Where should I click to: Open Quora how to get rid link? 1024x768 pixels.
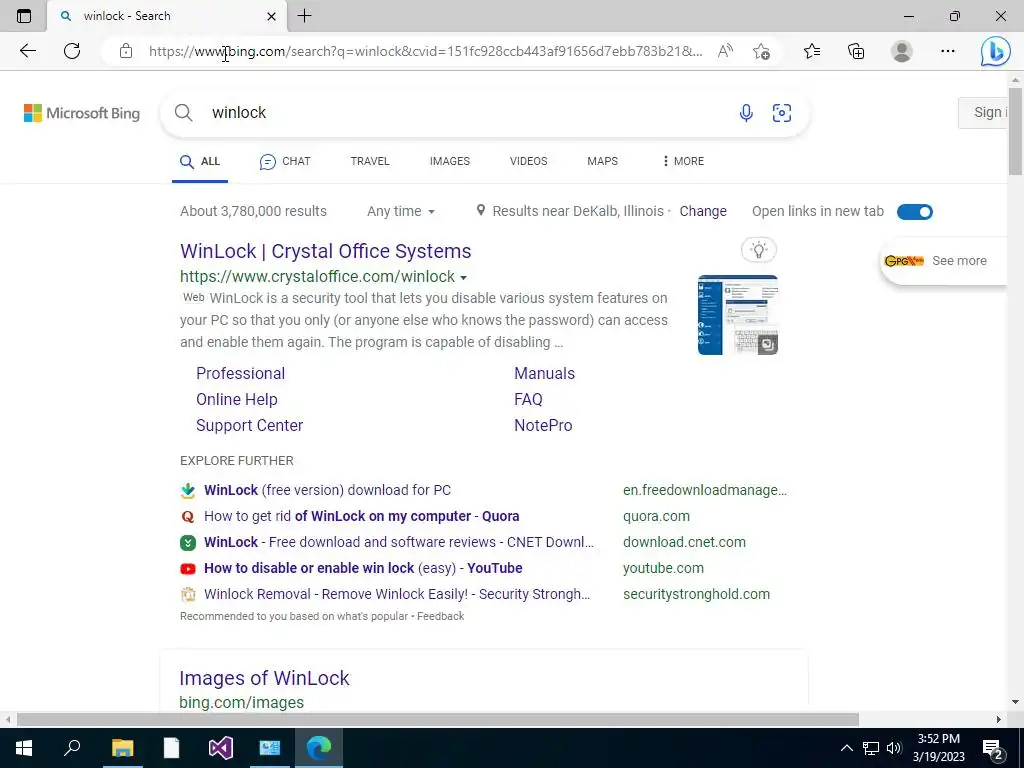361,516
